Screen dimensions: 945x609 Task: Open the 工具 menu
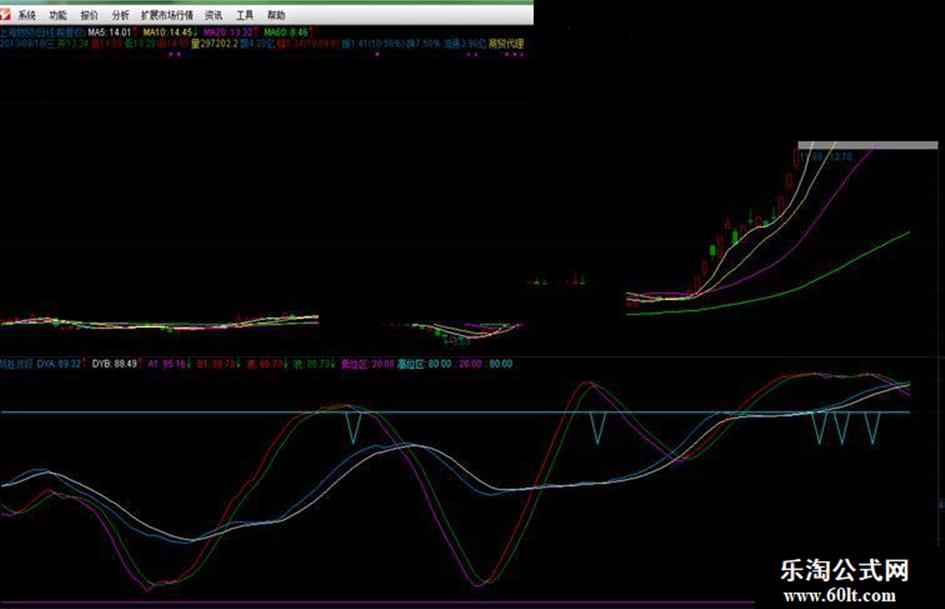point(245,15)
